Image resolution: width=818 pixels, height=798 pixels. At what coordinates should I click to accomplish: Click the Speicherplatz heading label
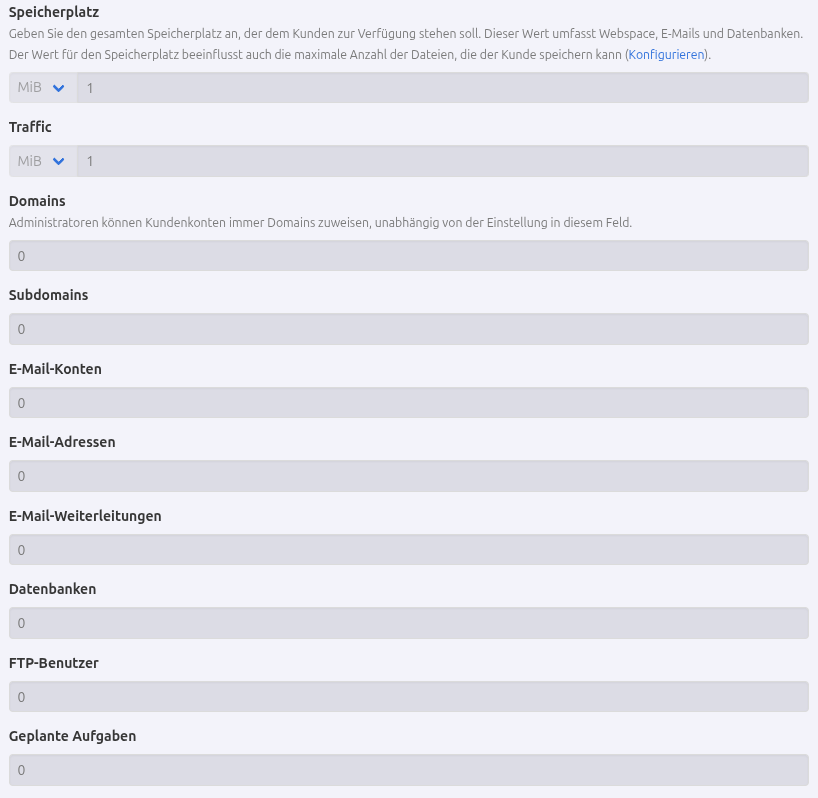[x=54, y=12]
